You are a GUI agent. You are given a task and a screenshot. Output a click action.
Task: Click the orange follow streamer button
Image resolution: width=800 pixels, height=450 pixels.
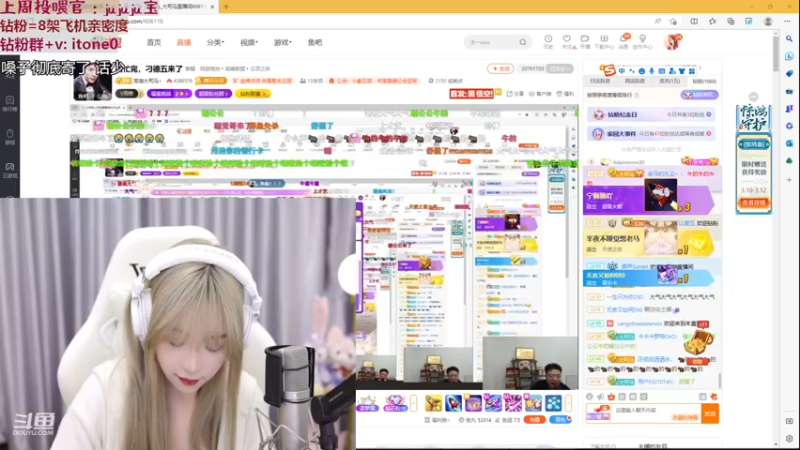click(x=500, y=68)
